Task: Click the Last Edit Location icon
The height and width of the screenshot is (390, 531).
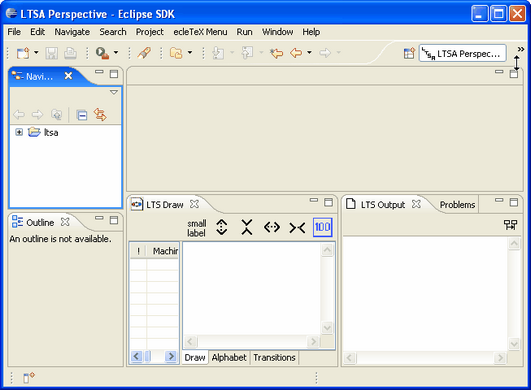Action: tap(276, 53)
